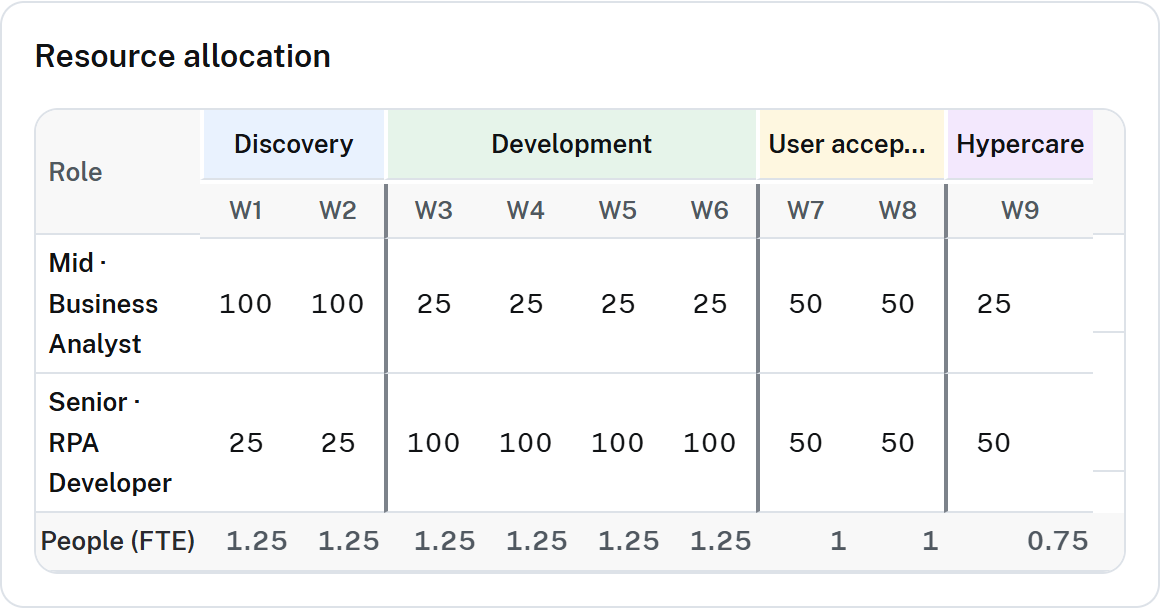Select the W3 week column header

[x=434, y=211]
